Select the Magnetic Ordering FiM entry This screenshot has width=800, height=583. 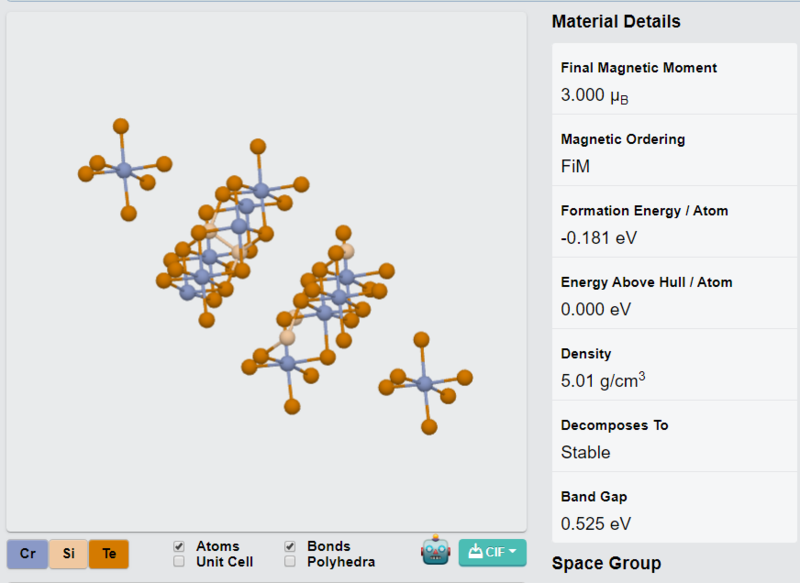click(674, 150)
